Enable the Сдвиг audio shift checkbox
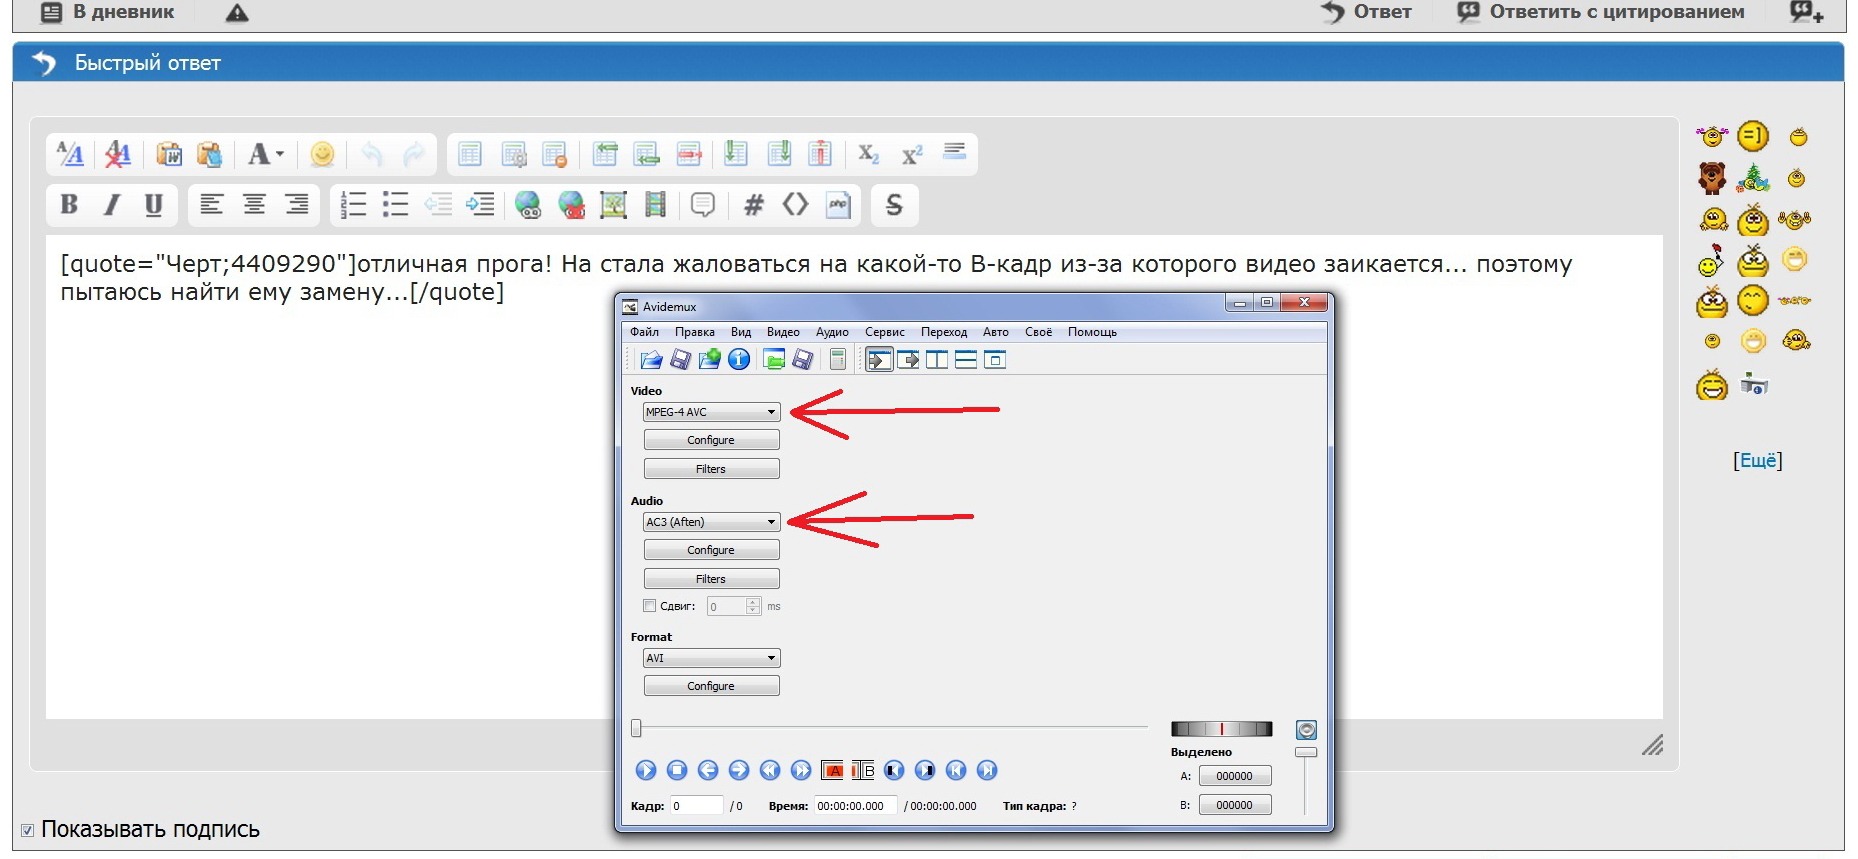 650,606
